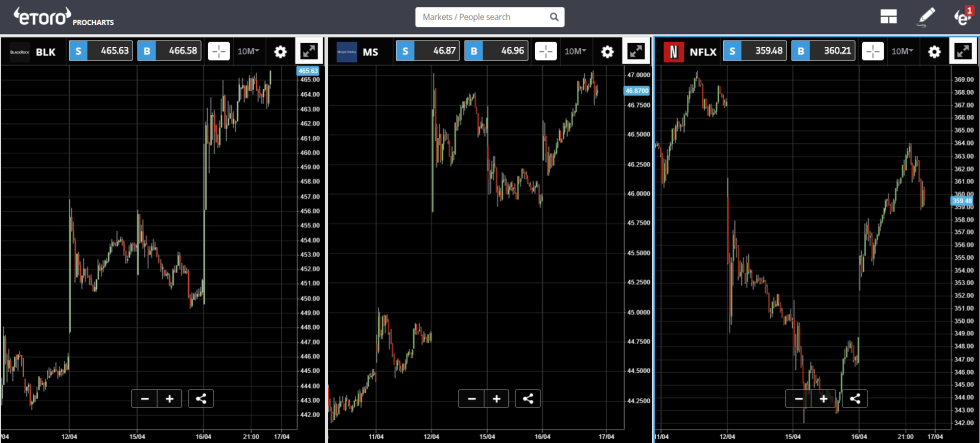980x443 pixels.
Task: Select the NFLX instrument name label
Action: 705,52
